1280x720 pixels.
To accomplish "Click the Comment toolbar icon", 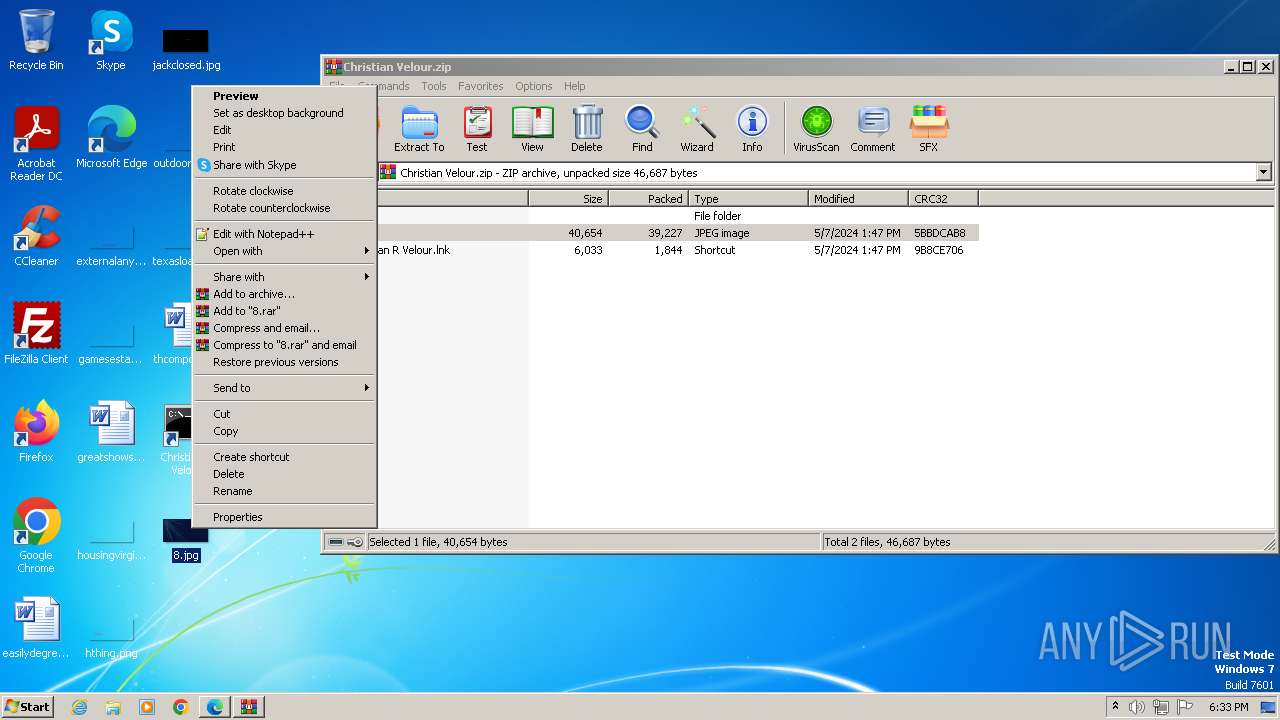I will coord(873,129).
